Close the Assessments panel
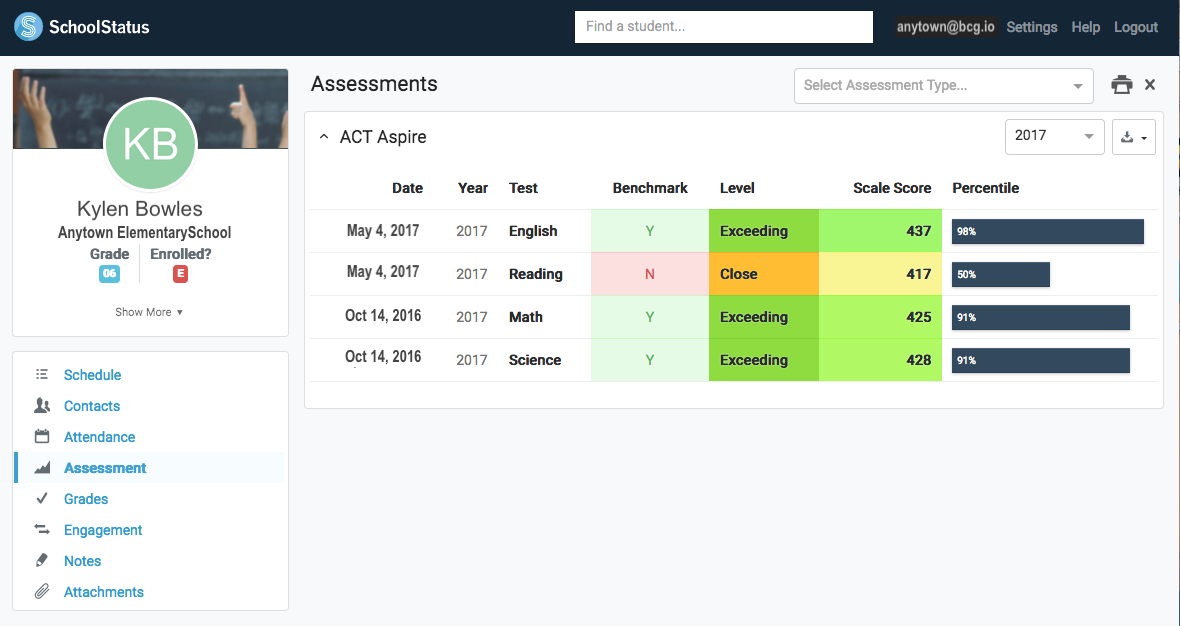This screenshot has width=1180, height=626. [x=1150, y=84]
